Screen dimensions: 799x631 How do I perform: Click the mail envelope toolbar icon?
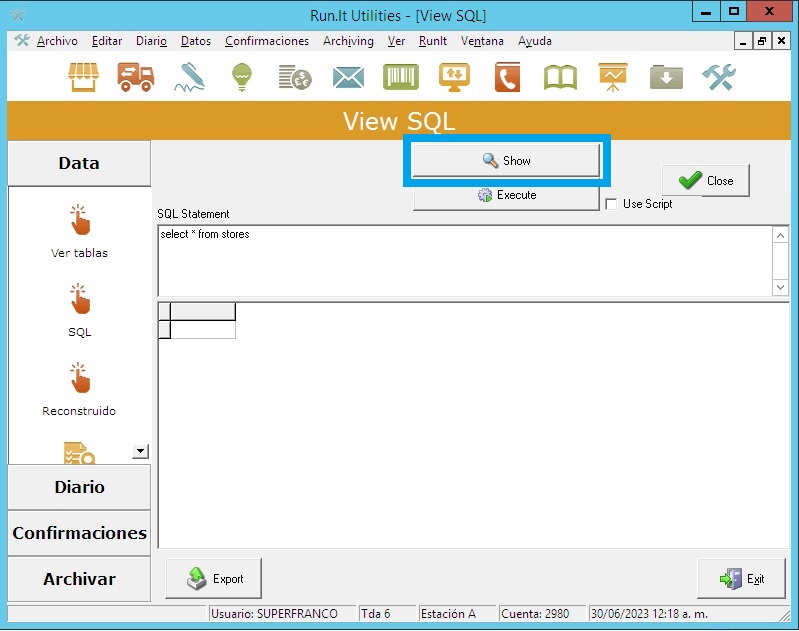click(349, 78)
